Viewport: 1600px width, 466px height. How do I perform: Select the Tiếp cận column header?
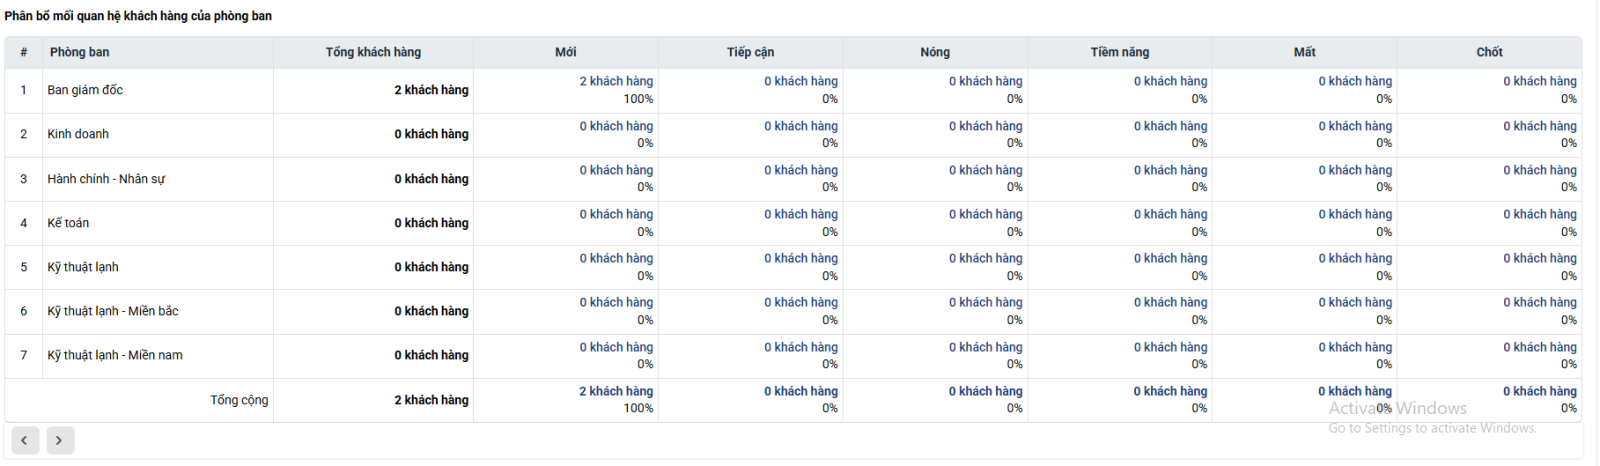click(x=750, y=52)
